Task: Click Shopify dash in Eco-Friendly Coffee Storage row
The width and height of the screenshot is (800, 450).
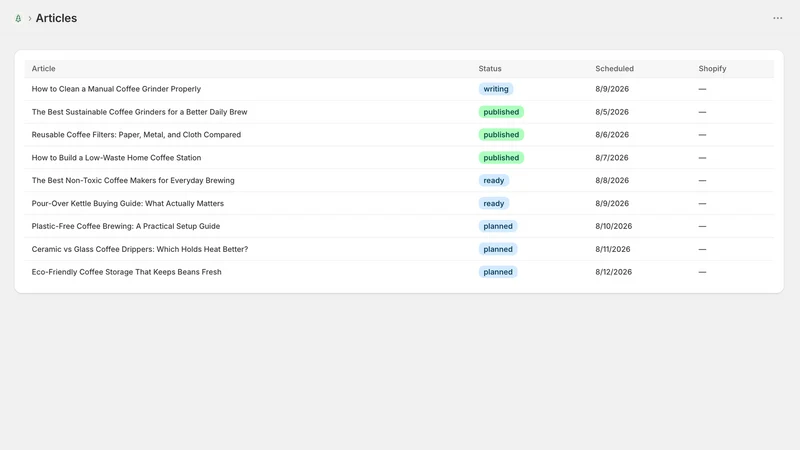Action: 703,272
